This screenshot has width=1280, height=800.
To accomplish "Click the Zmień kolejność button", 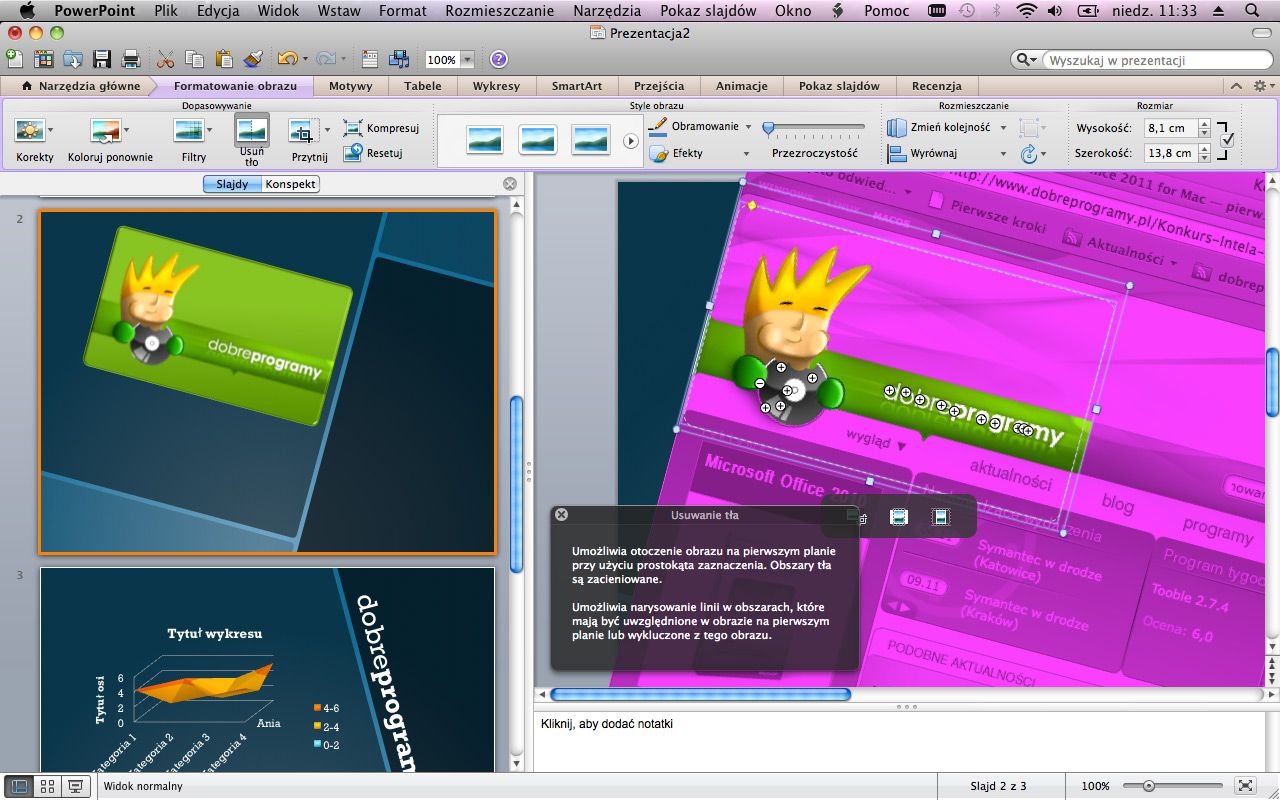I will (939, 127).
